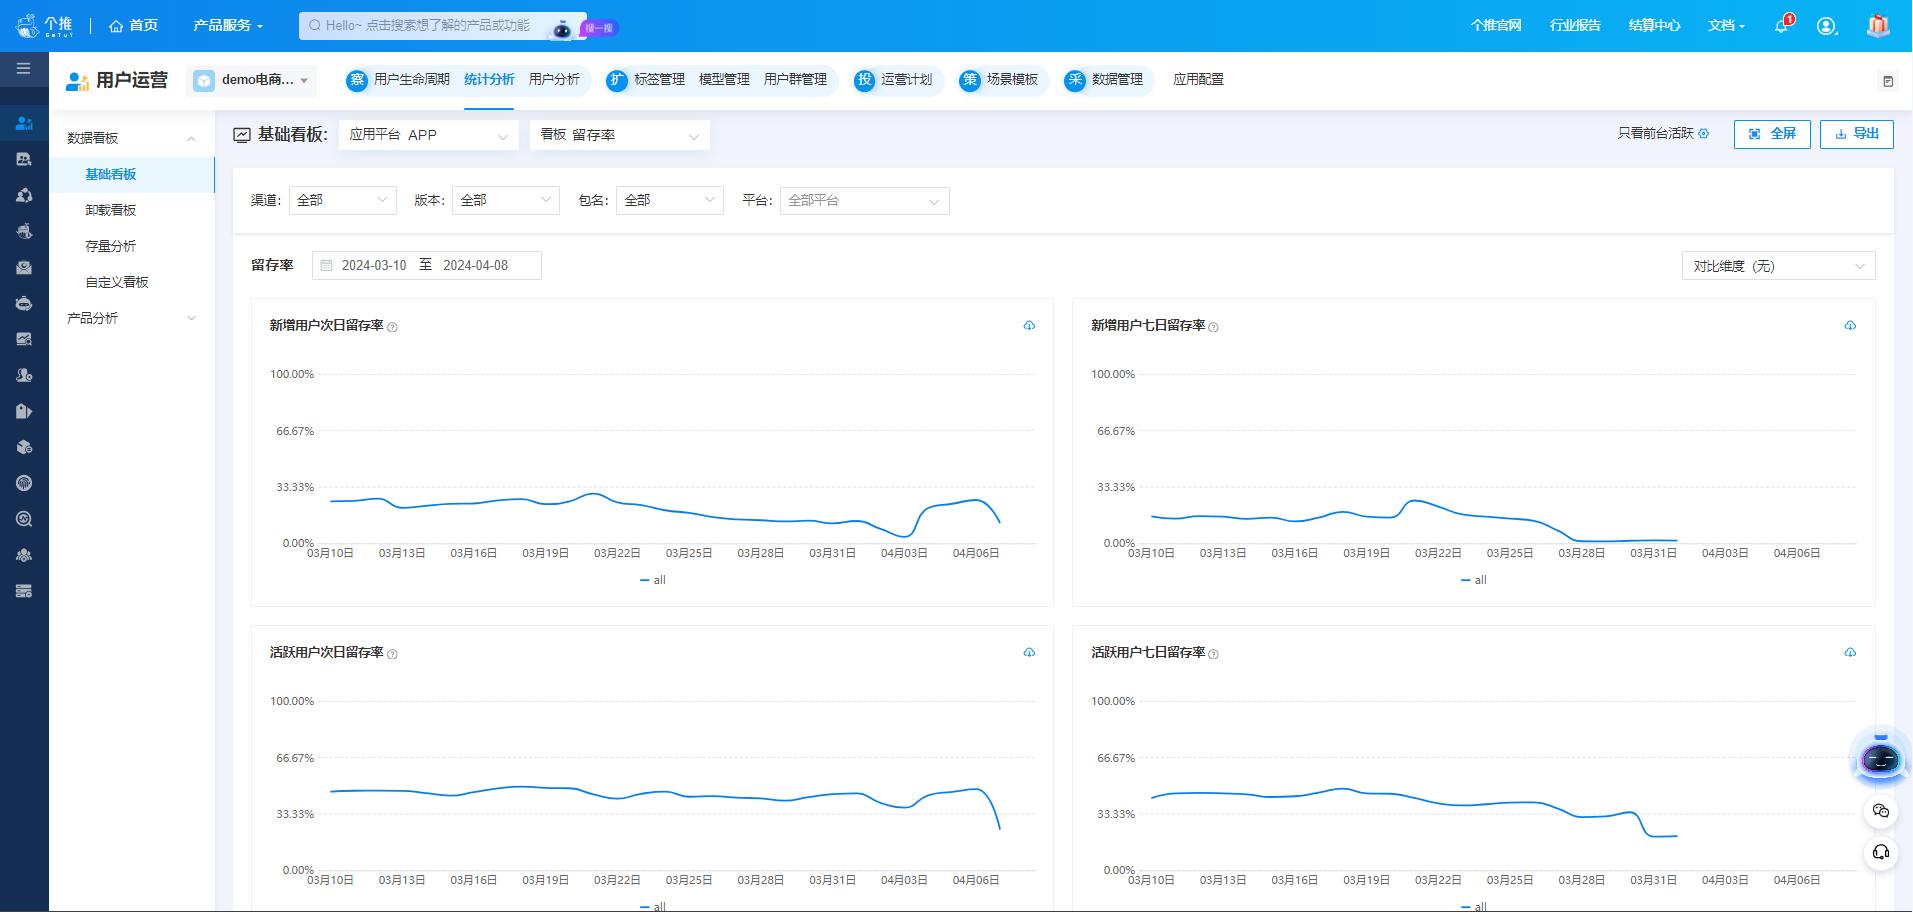Open 对比维度 (无) dropdown
Viewport: 1913px width, 912px height.
1778,266
